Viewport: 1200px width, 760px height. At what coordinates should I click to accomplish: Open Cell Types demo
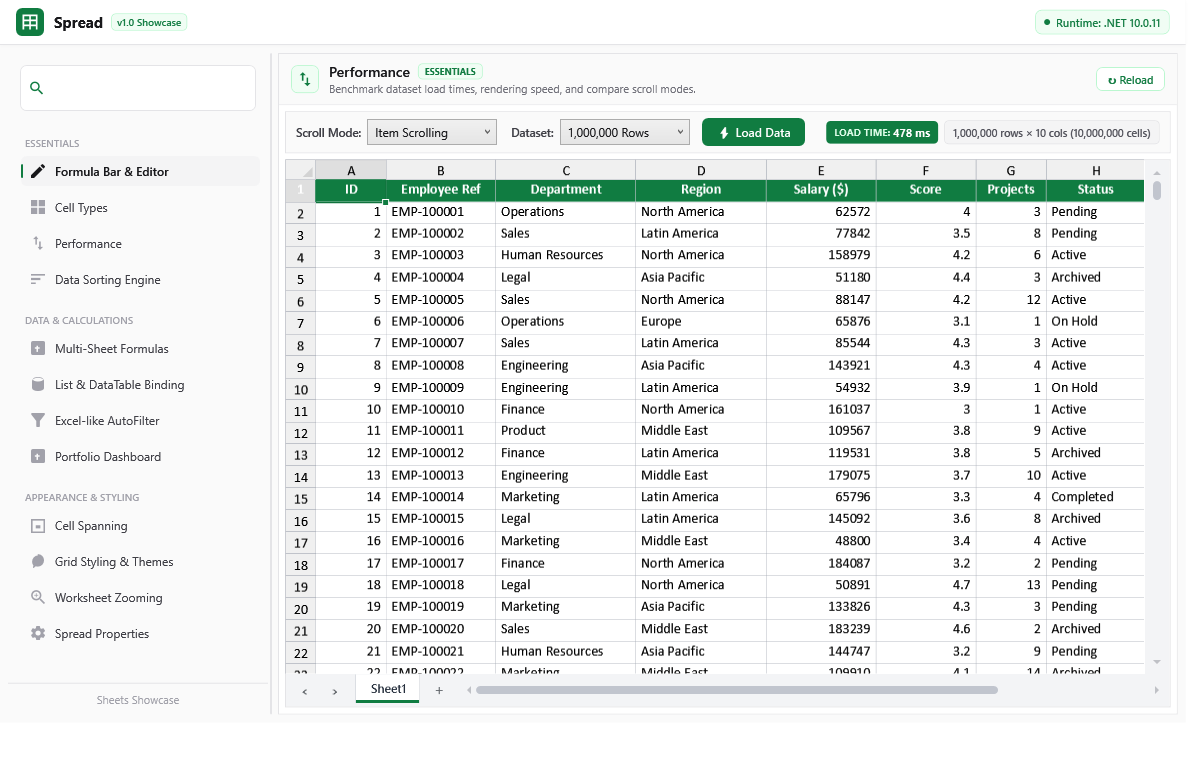(140, 208)
